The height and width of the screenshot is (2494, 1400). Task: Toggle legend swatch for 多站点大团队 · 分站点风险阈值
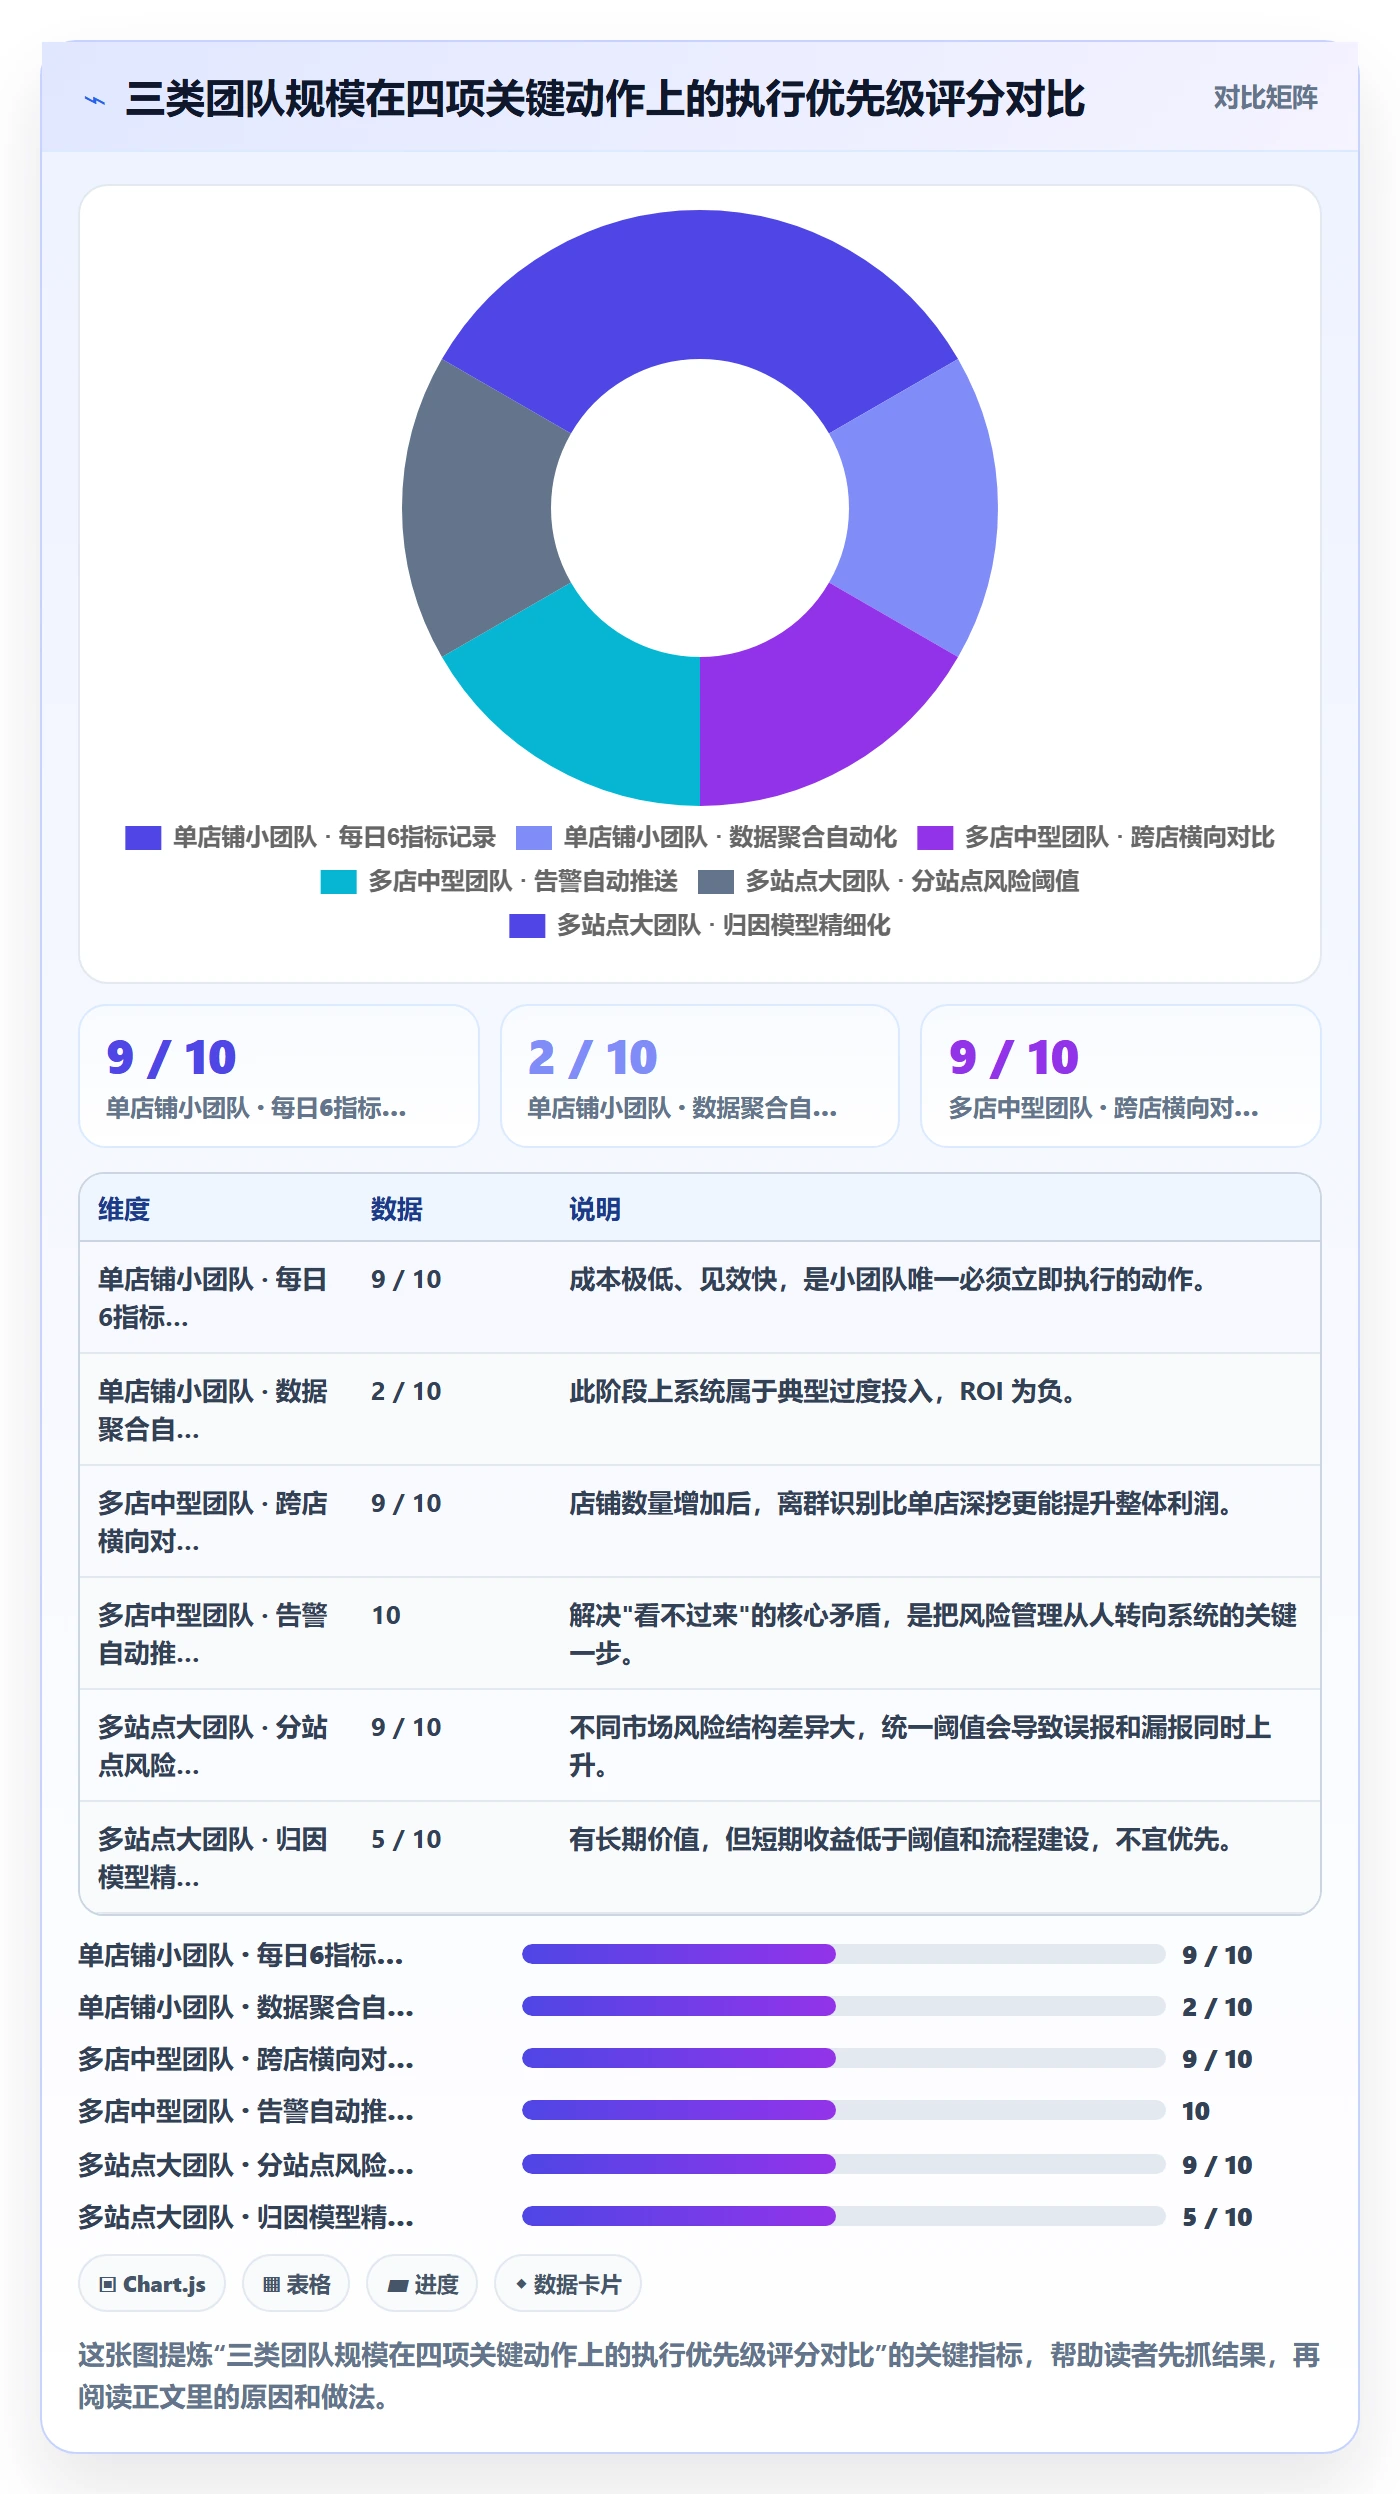tap(715, 882)
